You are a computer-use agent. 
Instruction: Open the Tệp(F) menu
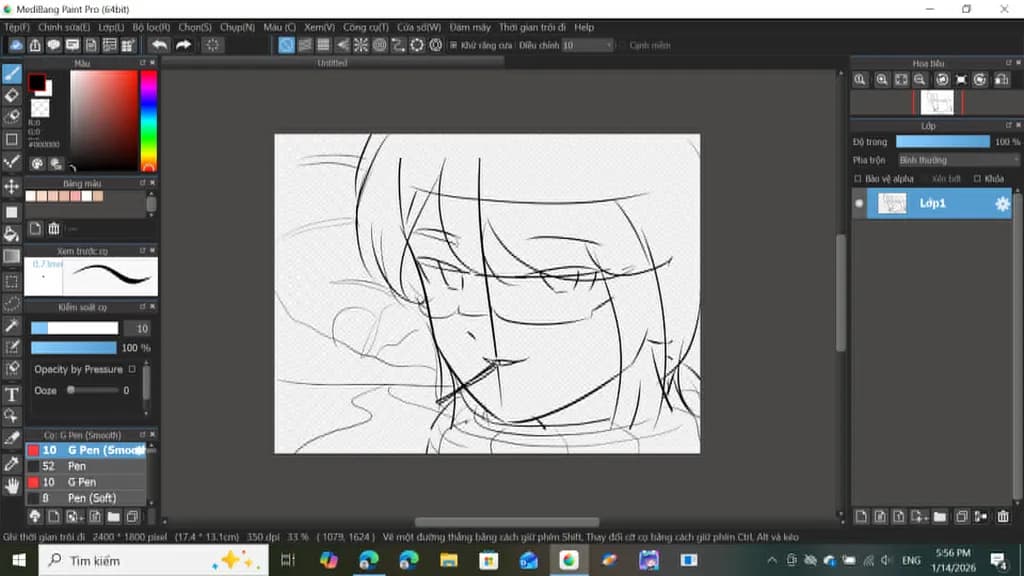17,27
